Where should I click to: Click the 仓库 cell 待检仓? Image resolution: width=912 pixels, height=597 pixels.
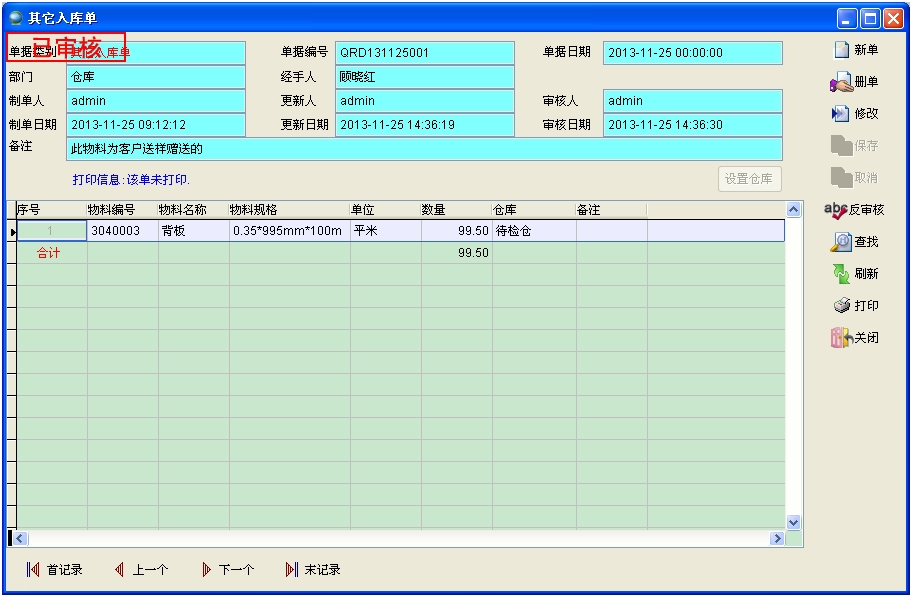(533, 231)
